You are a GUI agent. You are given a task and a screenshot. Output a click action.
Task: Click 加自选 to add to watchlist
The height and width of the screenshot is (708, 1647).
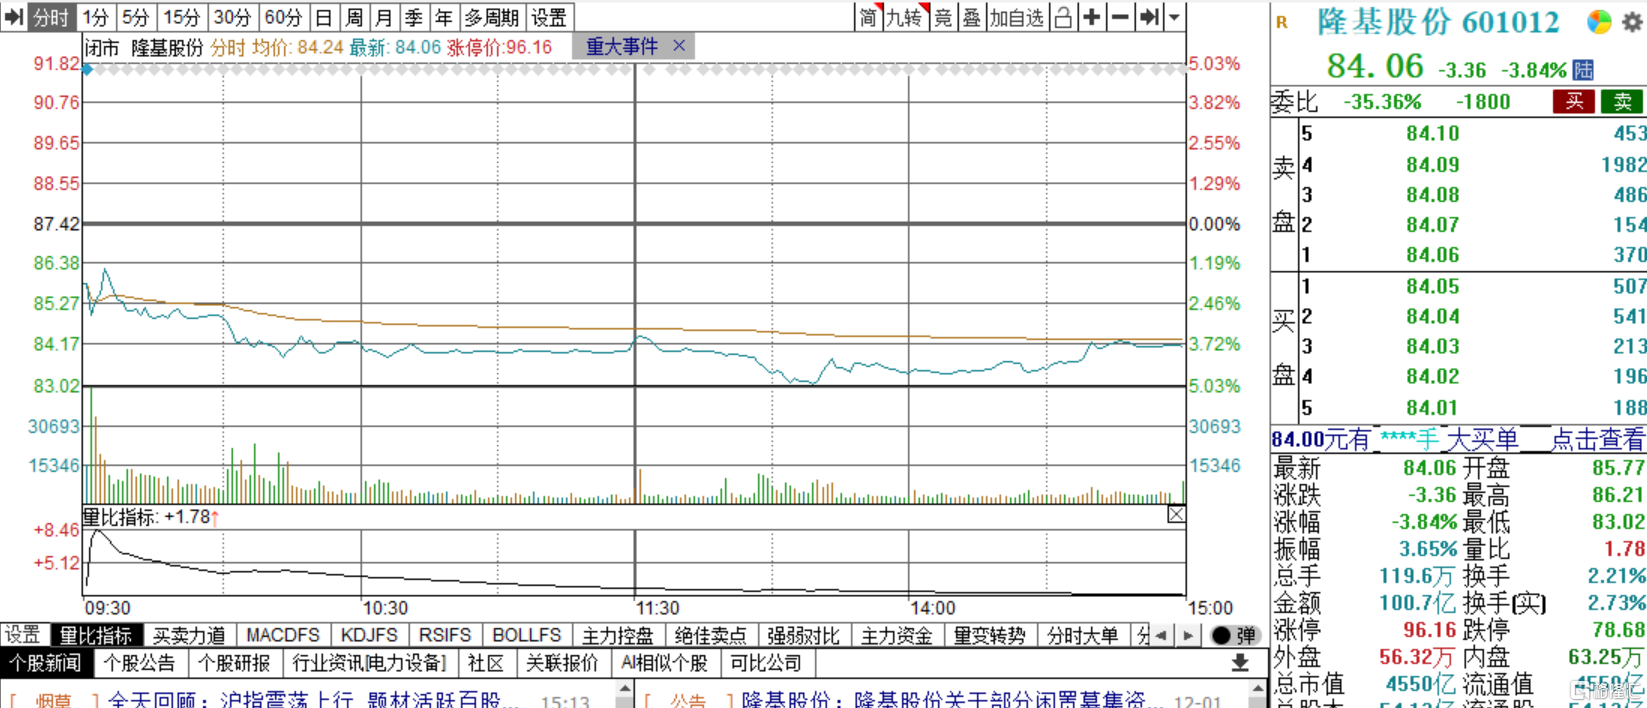1017,17
